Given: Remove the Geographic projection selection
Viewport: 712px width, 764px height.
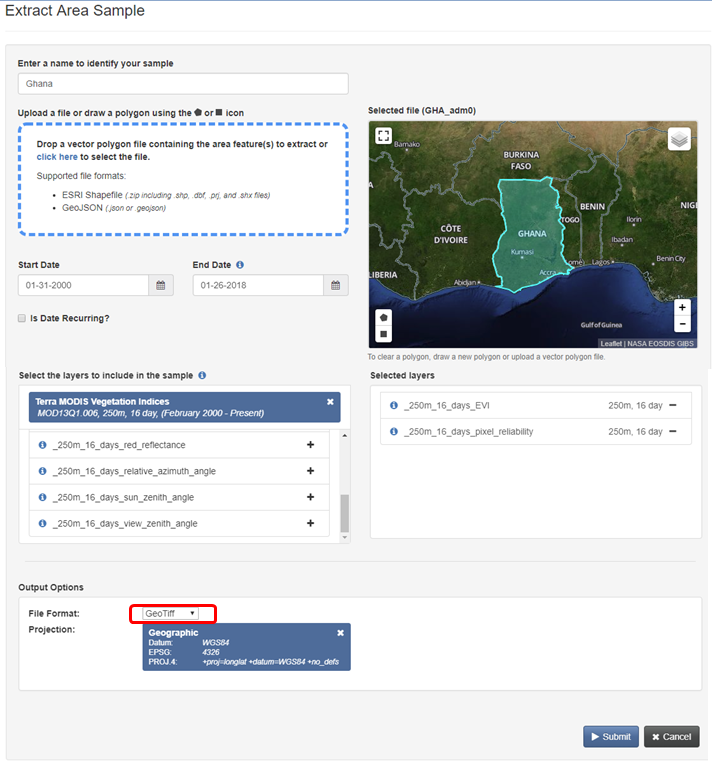Looking at the screenshot, I should click(x=340, y=633).
